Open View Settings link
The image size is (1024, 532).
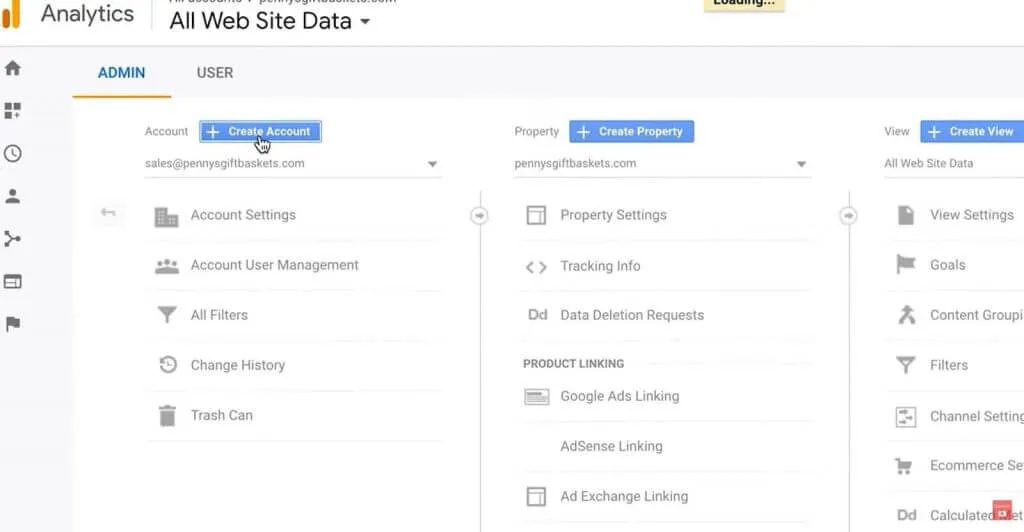(x=972, y=215)
